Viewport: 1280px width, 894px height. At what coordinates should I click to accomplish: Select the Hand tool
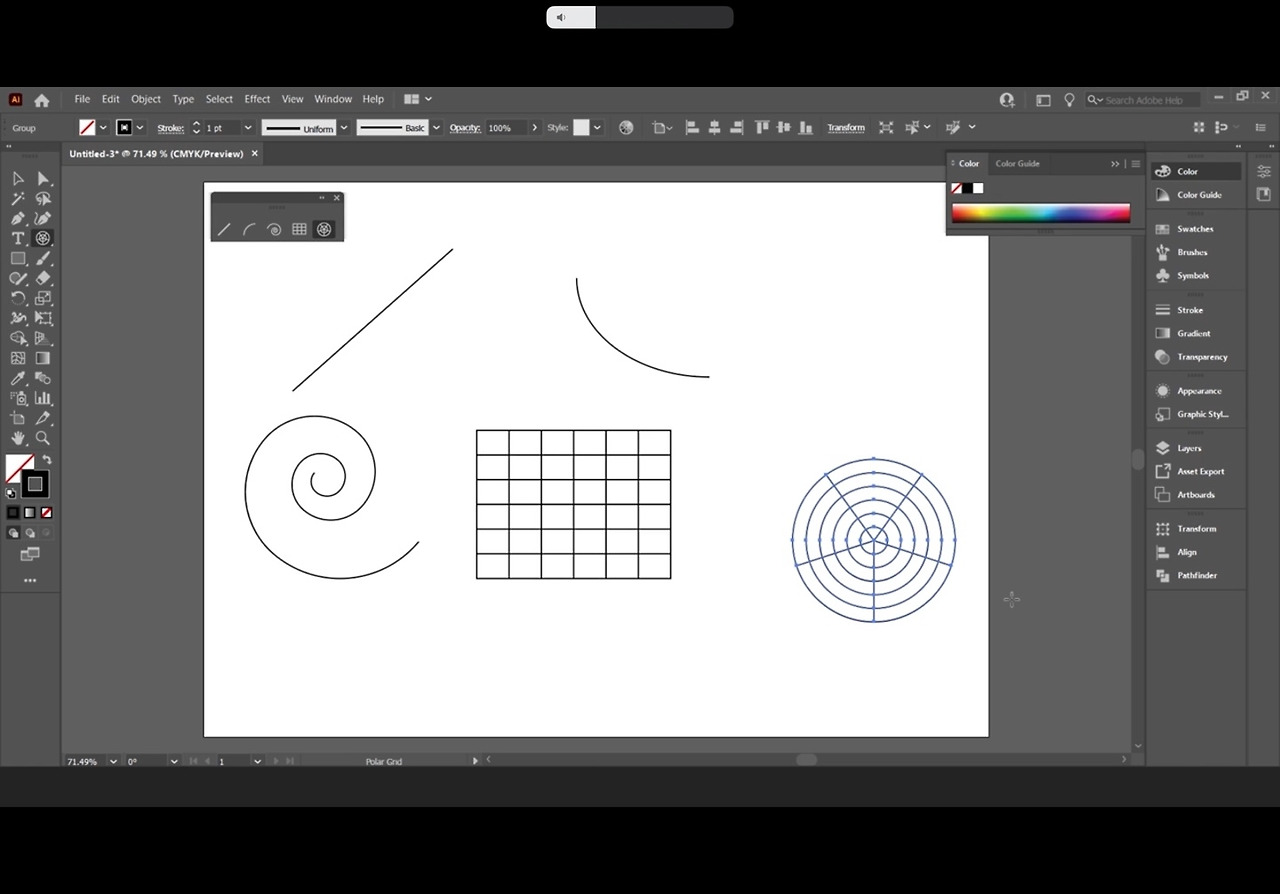tap(18, 438)
